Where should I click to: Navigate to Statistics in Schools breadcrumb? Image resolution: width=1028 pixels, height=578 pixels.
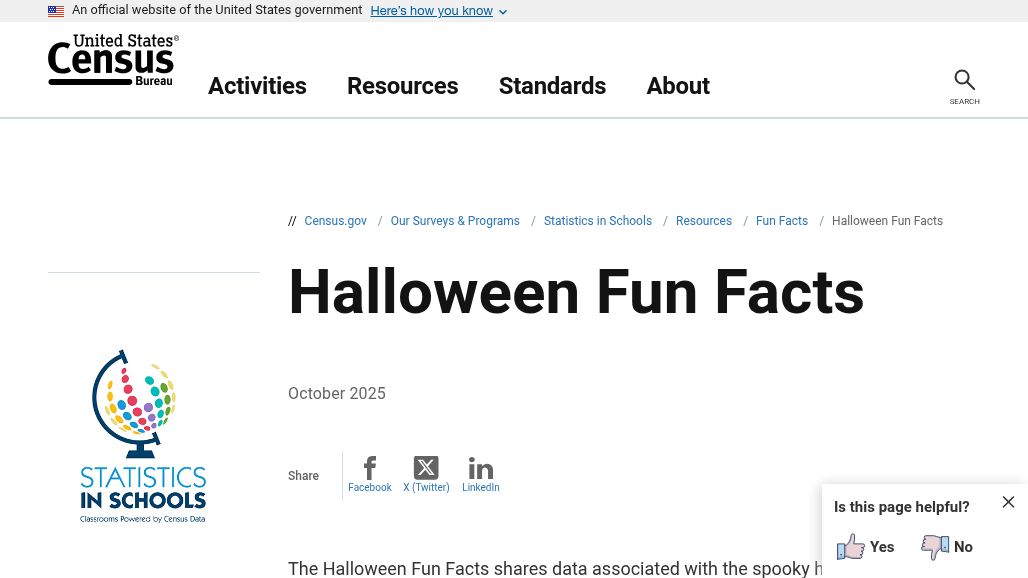coord(597,221)
